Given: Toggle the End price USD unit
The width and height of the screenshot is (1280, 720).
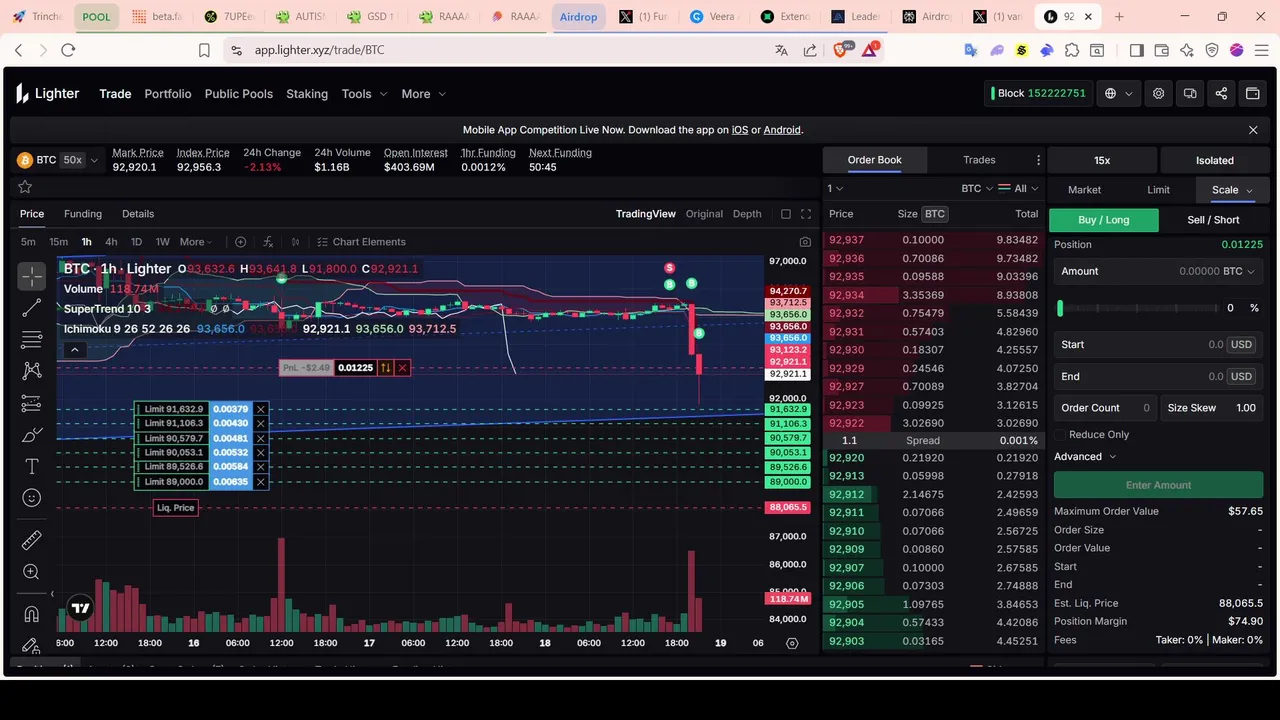Looking at the screenshot, I should coord(1241,377).
